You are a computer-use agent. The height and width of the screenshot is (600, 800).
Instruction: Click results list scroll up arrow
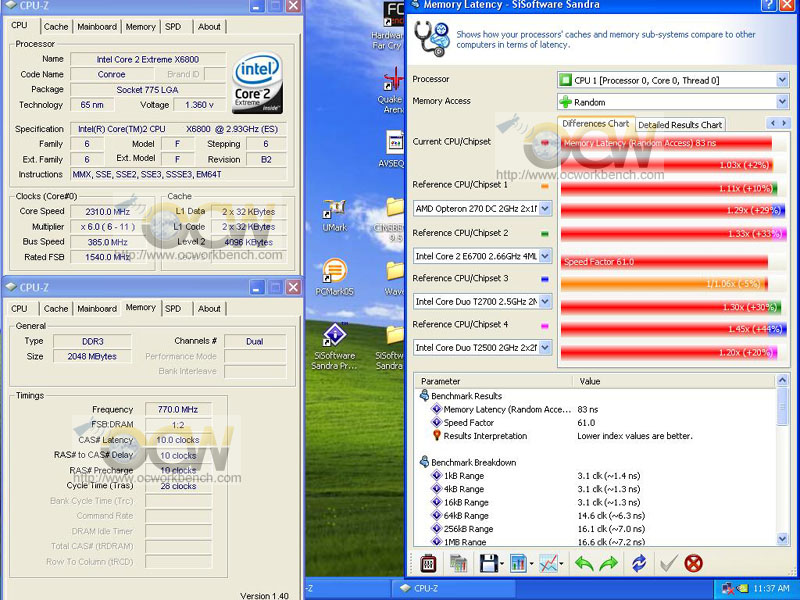pyautogui.click(x=782, y=380)
